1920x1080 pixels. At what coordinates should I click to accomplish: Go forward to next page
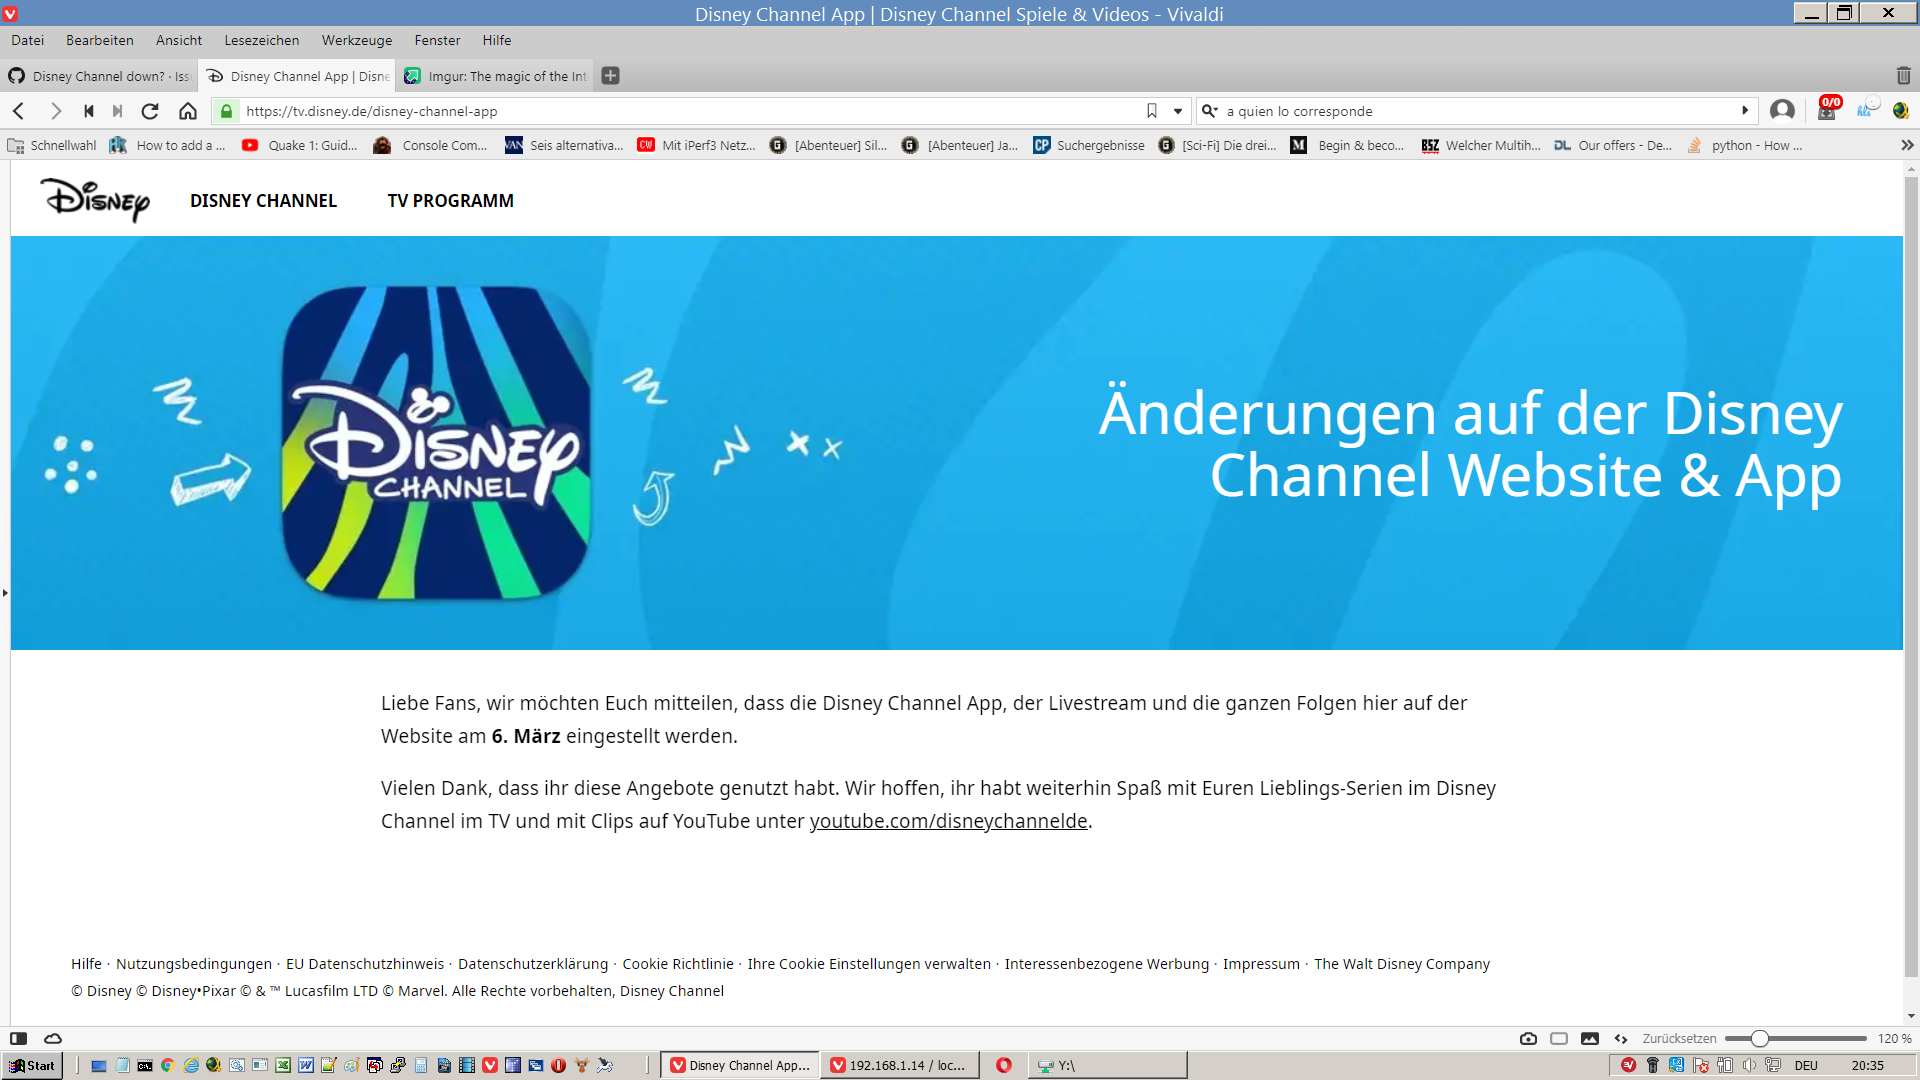coord(55,111)
